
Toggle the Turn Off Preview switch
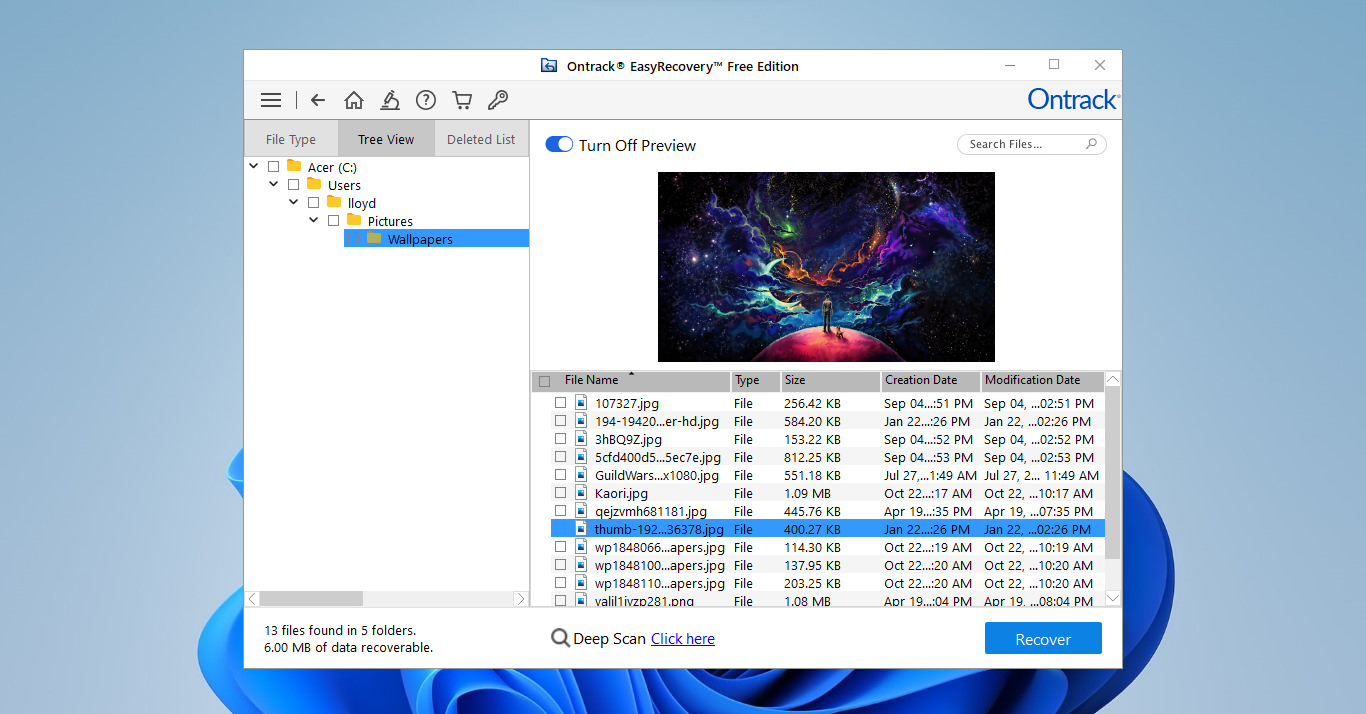pos(559,145)
